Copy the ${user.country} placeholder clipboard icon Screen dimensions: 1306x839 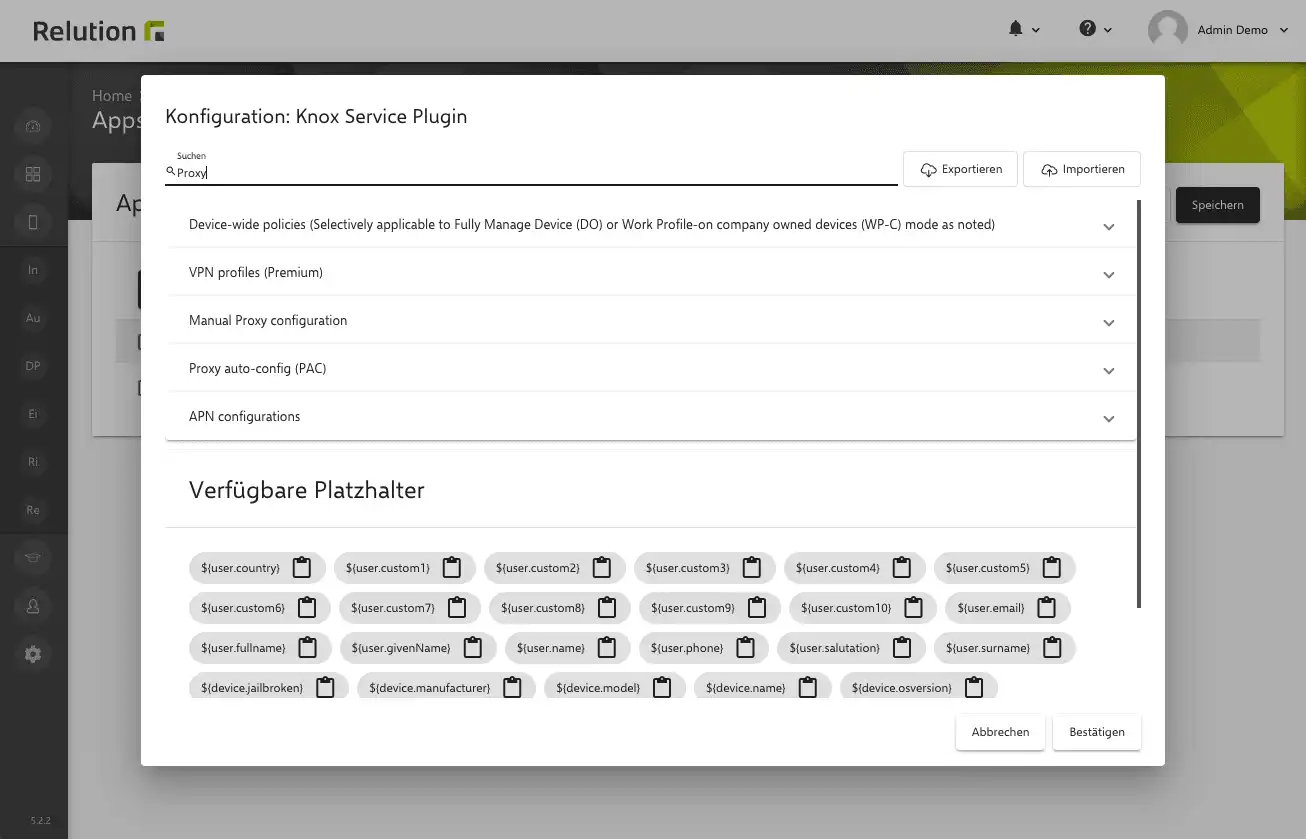coord(302,568)
